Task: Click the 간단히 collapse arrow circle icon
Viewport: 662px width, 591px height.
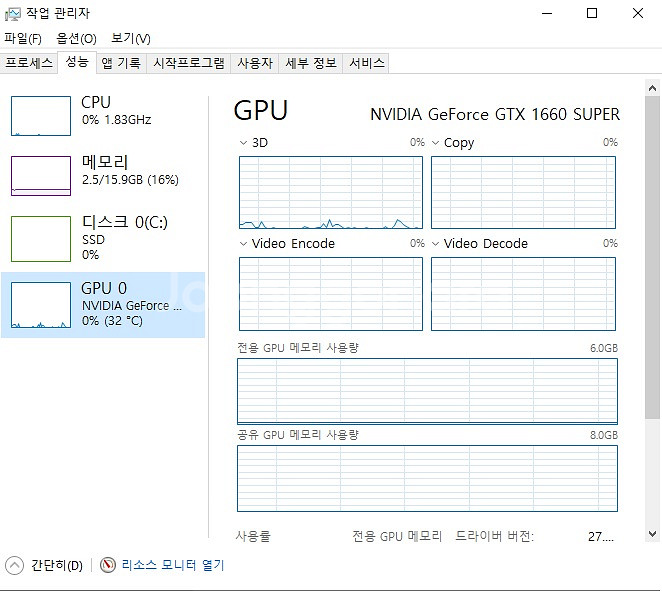Action: coord(14,565)
